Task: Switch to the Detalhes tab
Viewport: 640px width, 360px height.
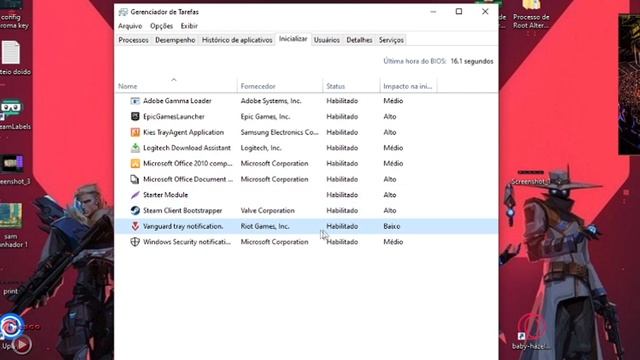Action: click(x=359, y=40)
